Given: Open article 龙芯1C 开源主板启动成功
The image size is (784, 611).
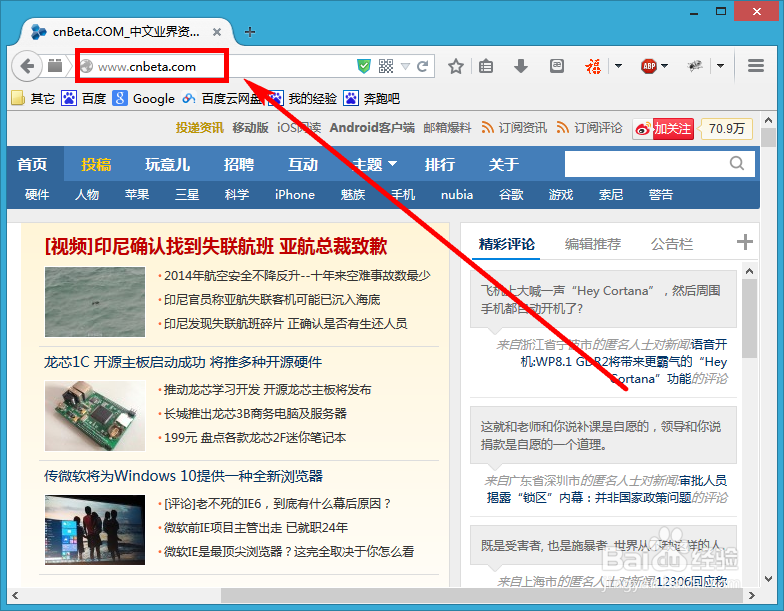Looking at the screenshot, I should click(x=182, y=362).
